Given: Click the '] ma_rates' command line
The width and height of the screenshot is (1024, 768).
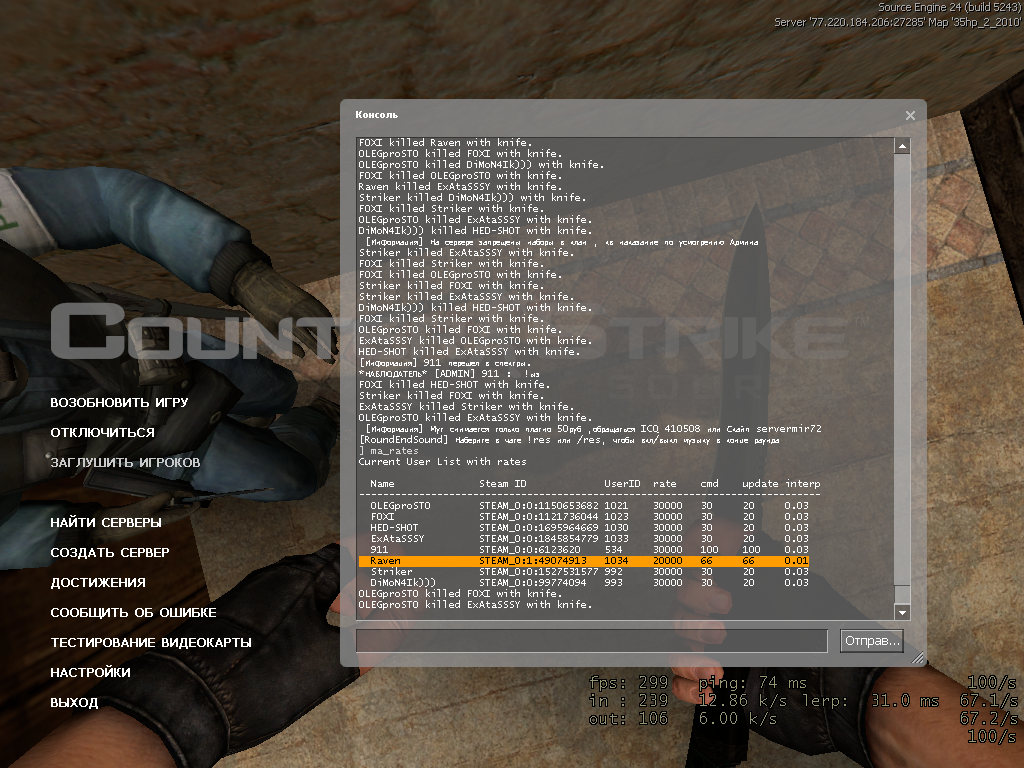Looking at the screenshot, I should [x=389, y=451].
